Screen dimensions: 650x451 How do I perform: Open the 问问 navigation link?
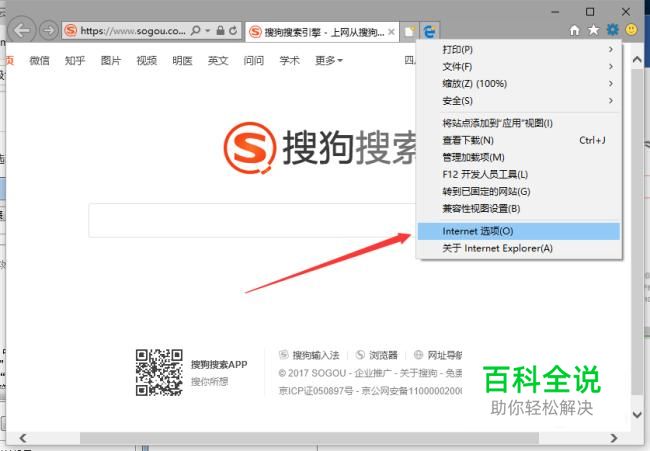pyautogui.click(x=254, y=61)
